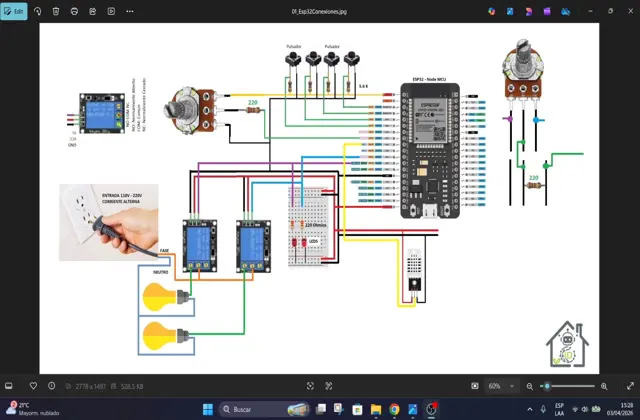Toggle the favorite heart for this photo
Image resolution: width=640 pixels, height=420 pixels.
[x=33, y=386]
